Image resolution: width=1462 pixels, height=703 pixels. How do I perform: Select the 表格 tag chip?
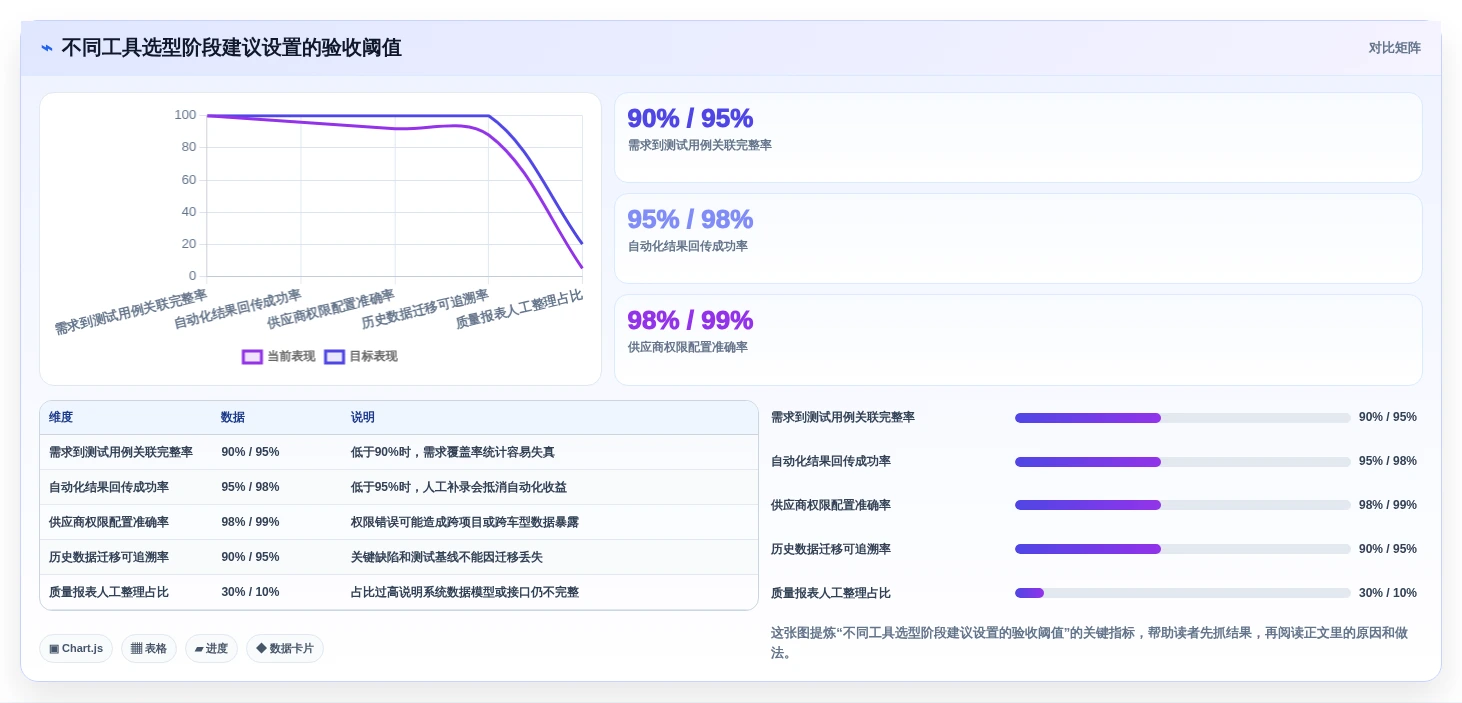click(149, 648)
